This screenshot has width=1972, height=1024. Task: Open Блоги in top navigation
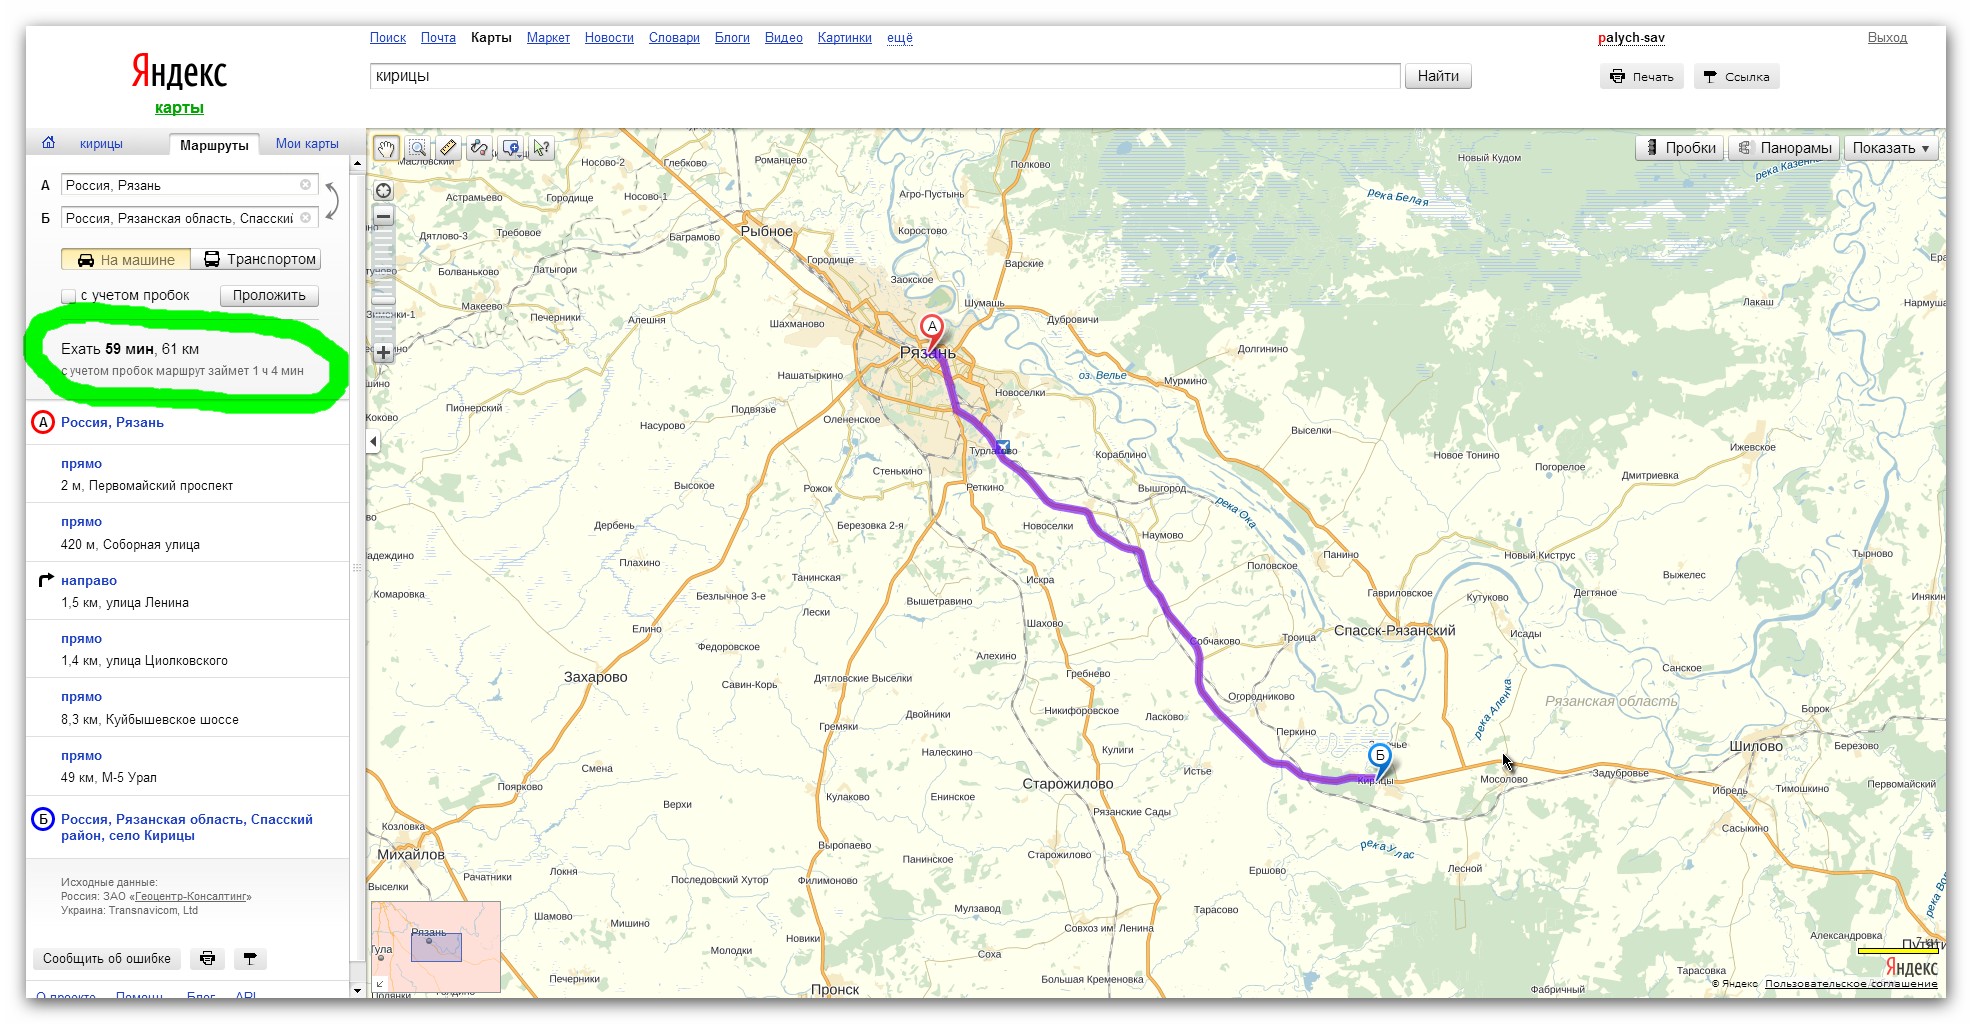pyautogui.click(x=732, y=38)
